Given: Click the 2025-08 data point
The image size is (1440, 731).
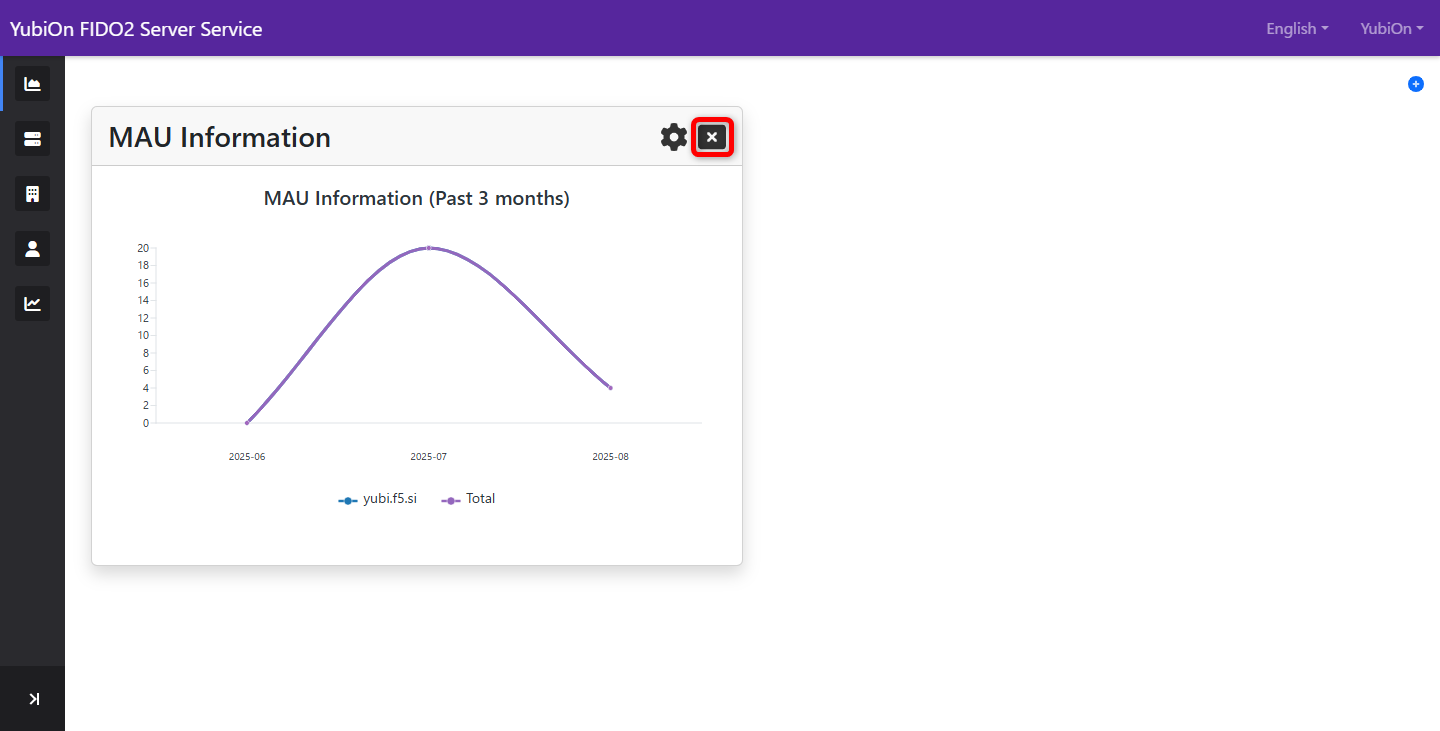Looking at the screenshot, I should click(610, 388).
